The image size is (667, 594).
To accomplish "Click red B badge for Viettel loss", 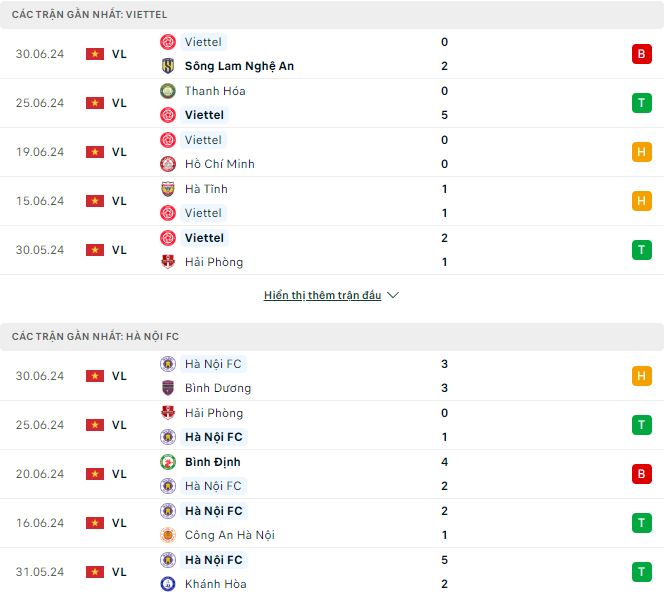I will click(x=641, y=54).
